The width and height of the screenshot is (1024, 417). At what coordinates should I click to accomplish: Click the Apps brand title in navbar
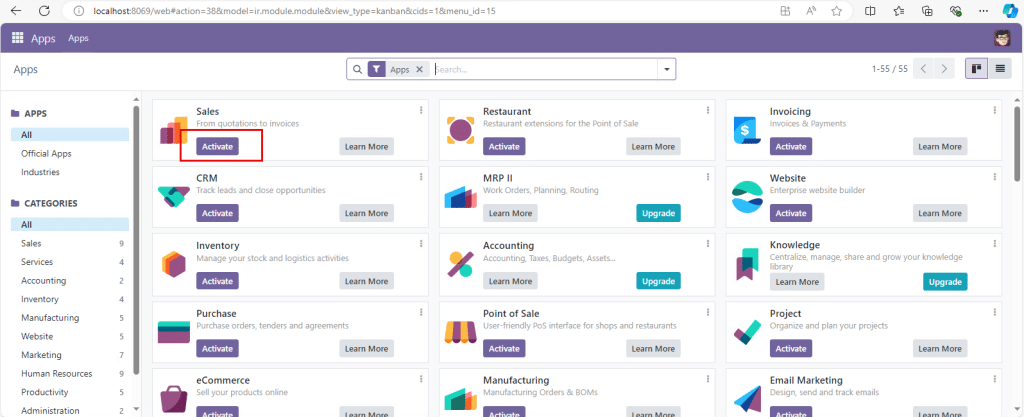tap(43, 38)
